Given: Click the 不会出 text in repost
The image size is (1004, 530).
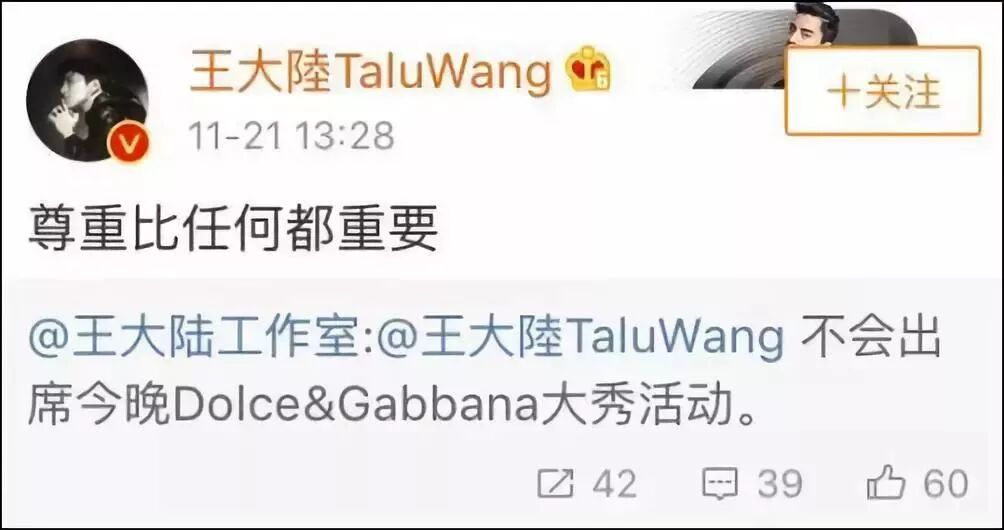Looking at the screenshot, I should (x=871, y=338).
